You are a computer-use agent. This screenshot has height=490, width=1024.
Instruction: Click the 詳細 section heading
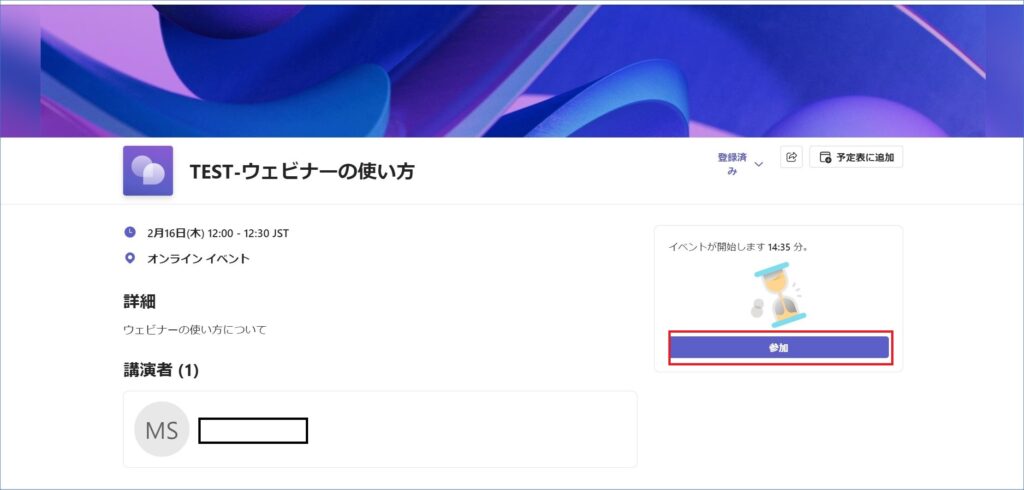139,300
